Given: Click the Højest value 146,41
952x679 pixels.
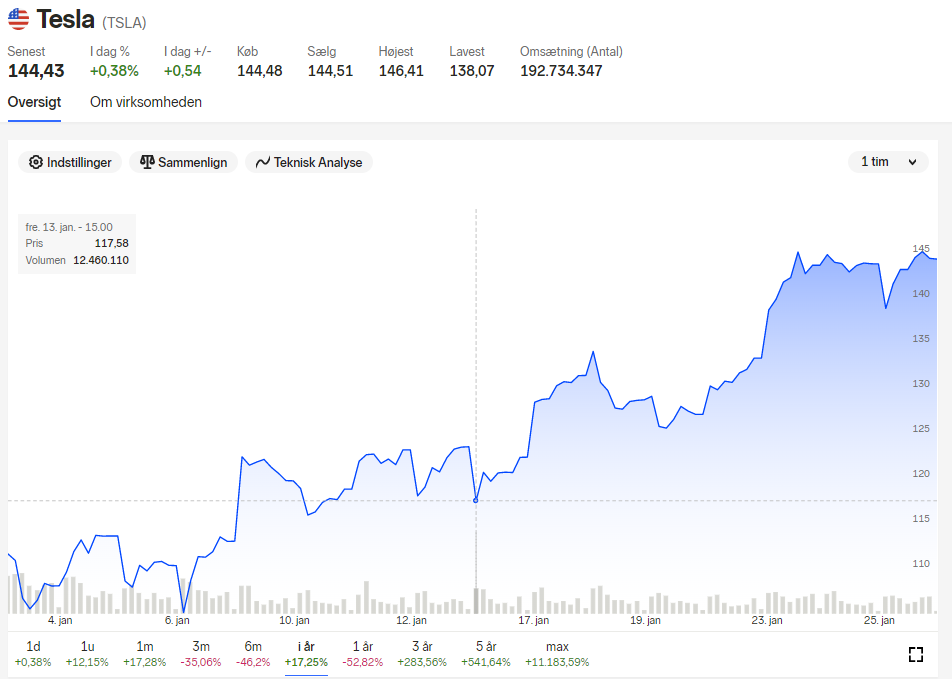Looking at the screenshot, I should click(401, 70).
